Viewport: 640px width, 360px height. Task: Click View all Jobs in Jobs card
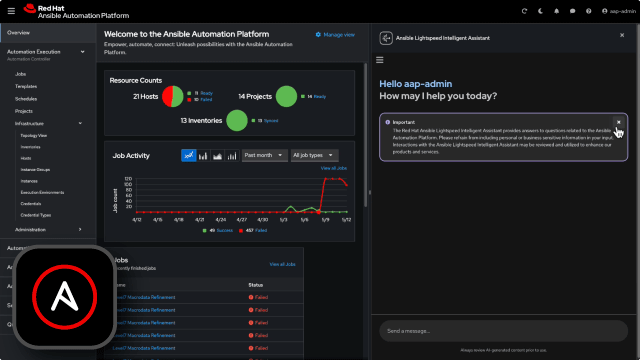click(282, 264)
